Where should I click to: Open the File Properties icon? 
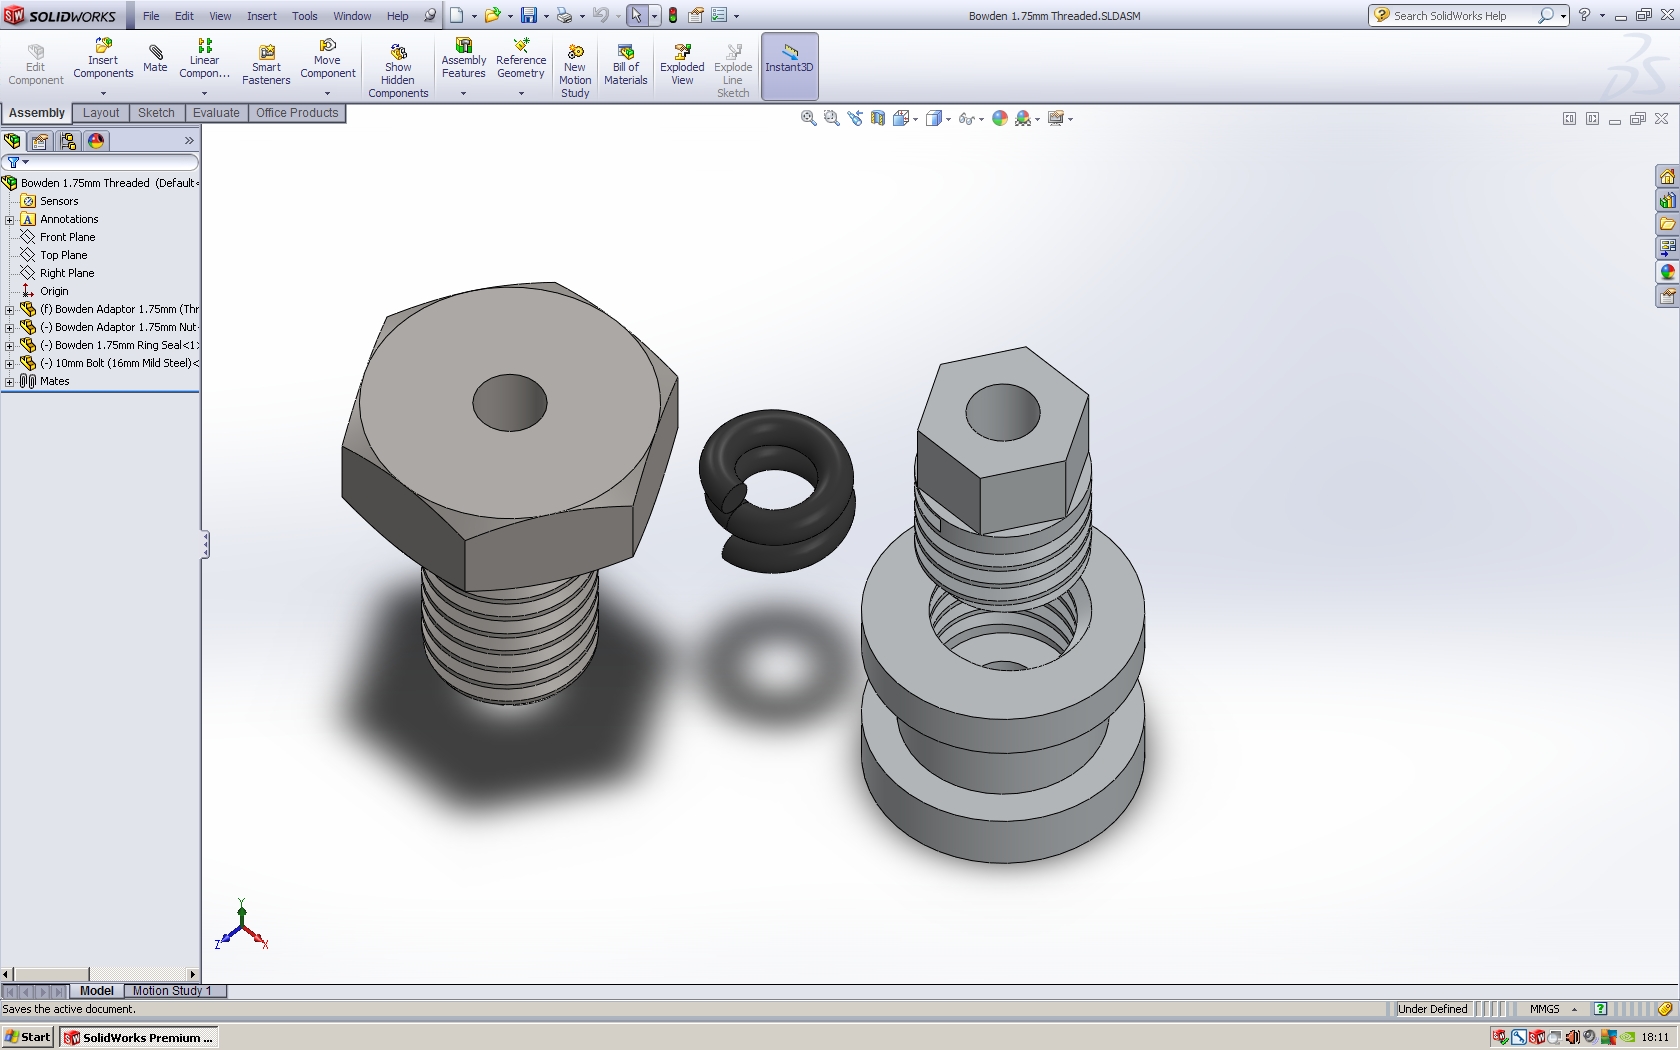click(x=696, y=15)
